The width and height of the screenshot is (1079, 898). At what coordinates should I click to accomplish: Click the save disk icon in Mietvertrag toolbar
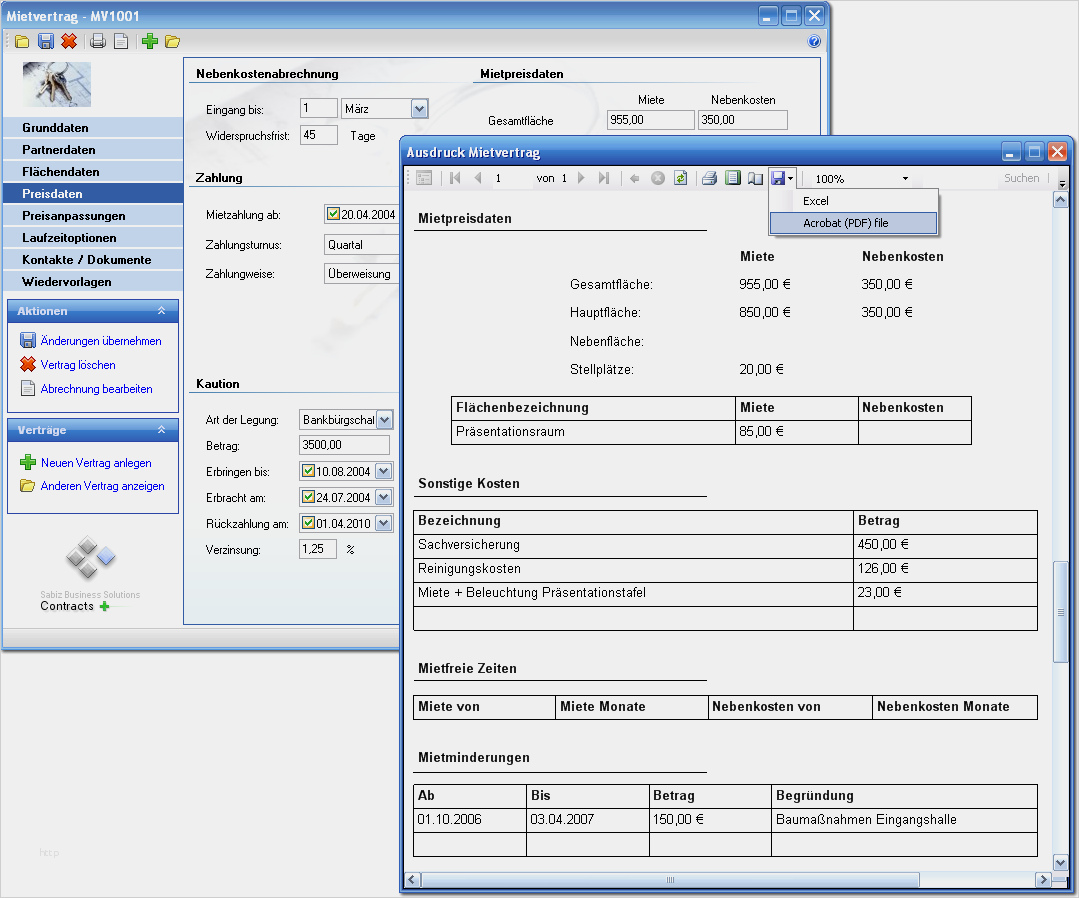pos(45,41)
